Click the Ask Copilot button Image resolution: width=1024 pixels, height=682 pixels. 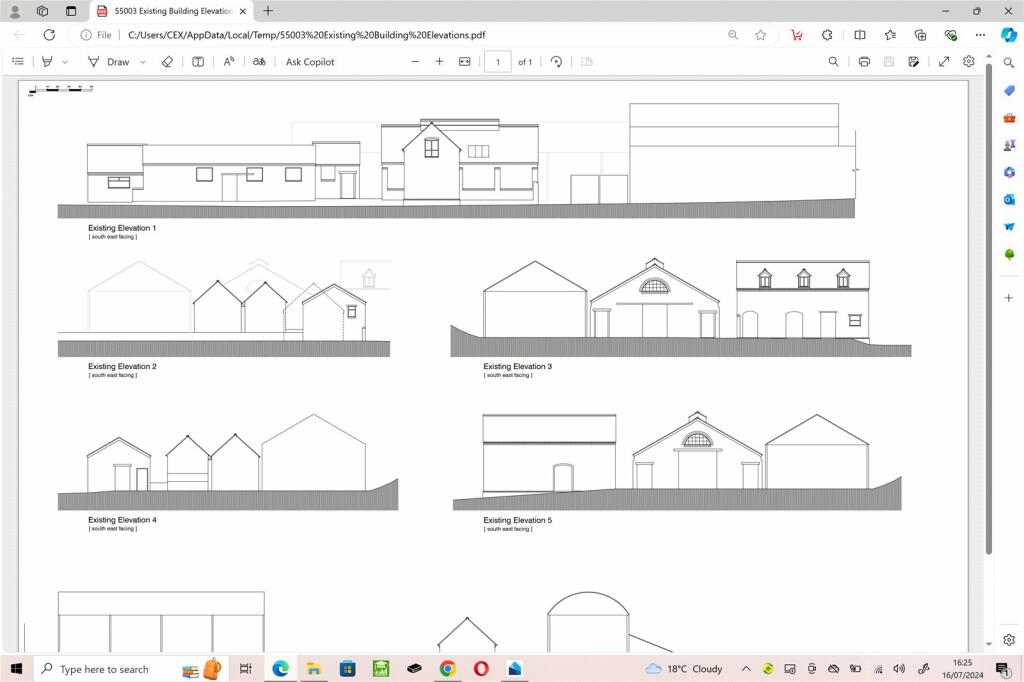310,62
